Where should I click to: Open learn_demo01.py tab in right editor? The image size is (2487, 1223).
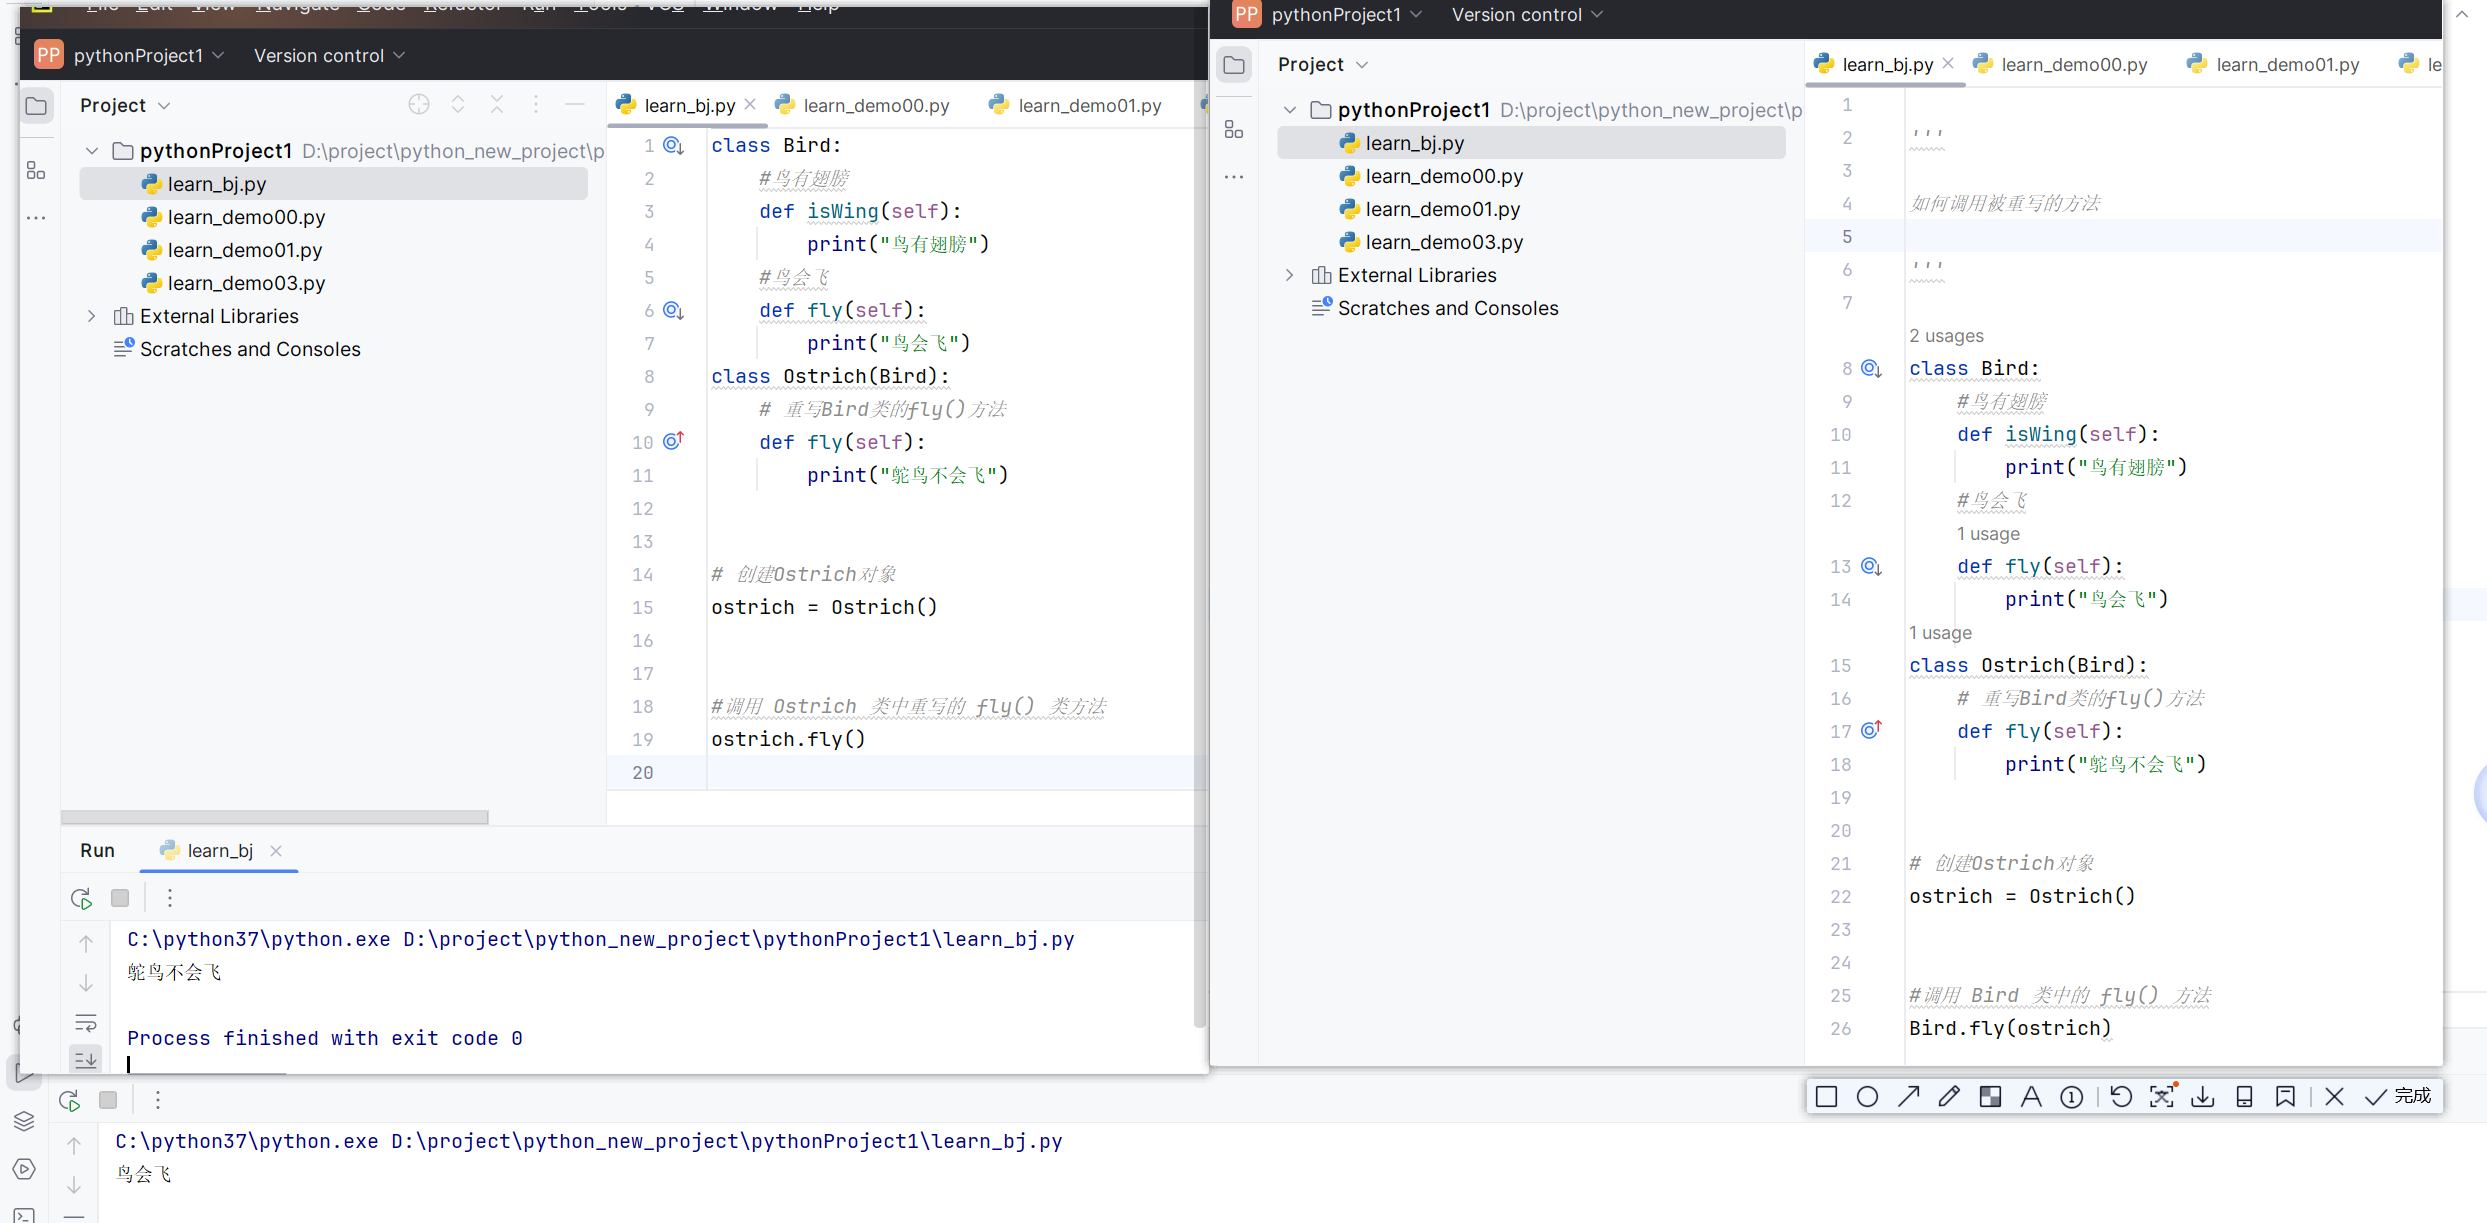tap(2286, 65)
